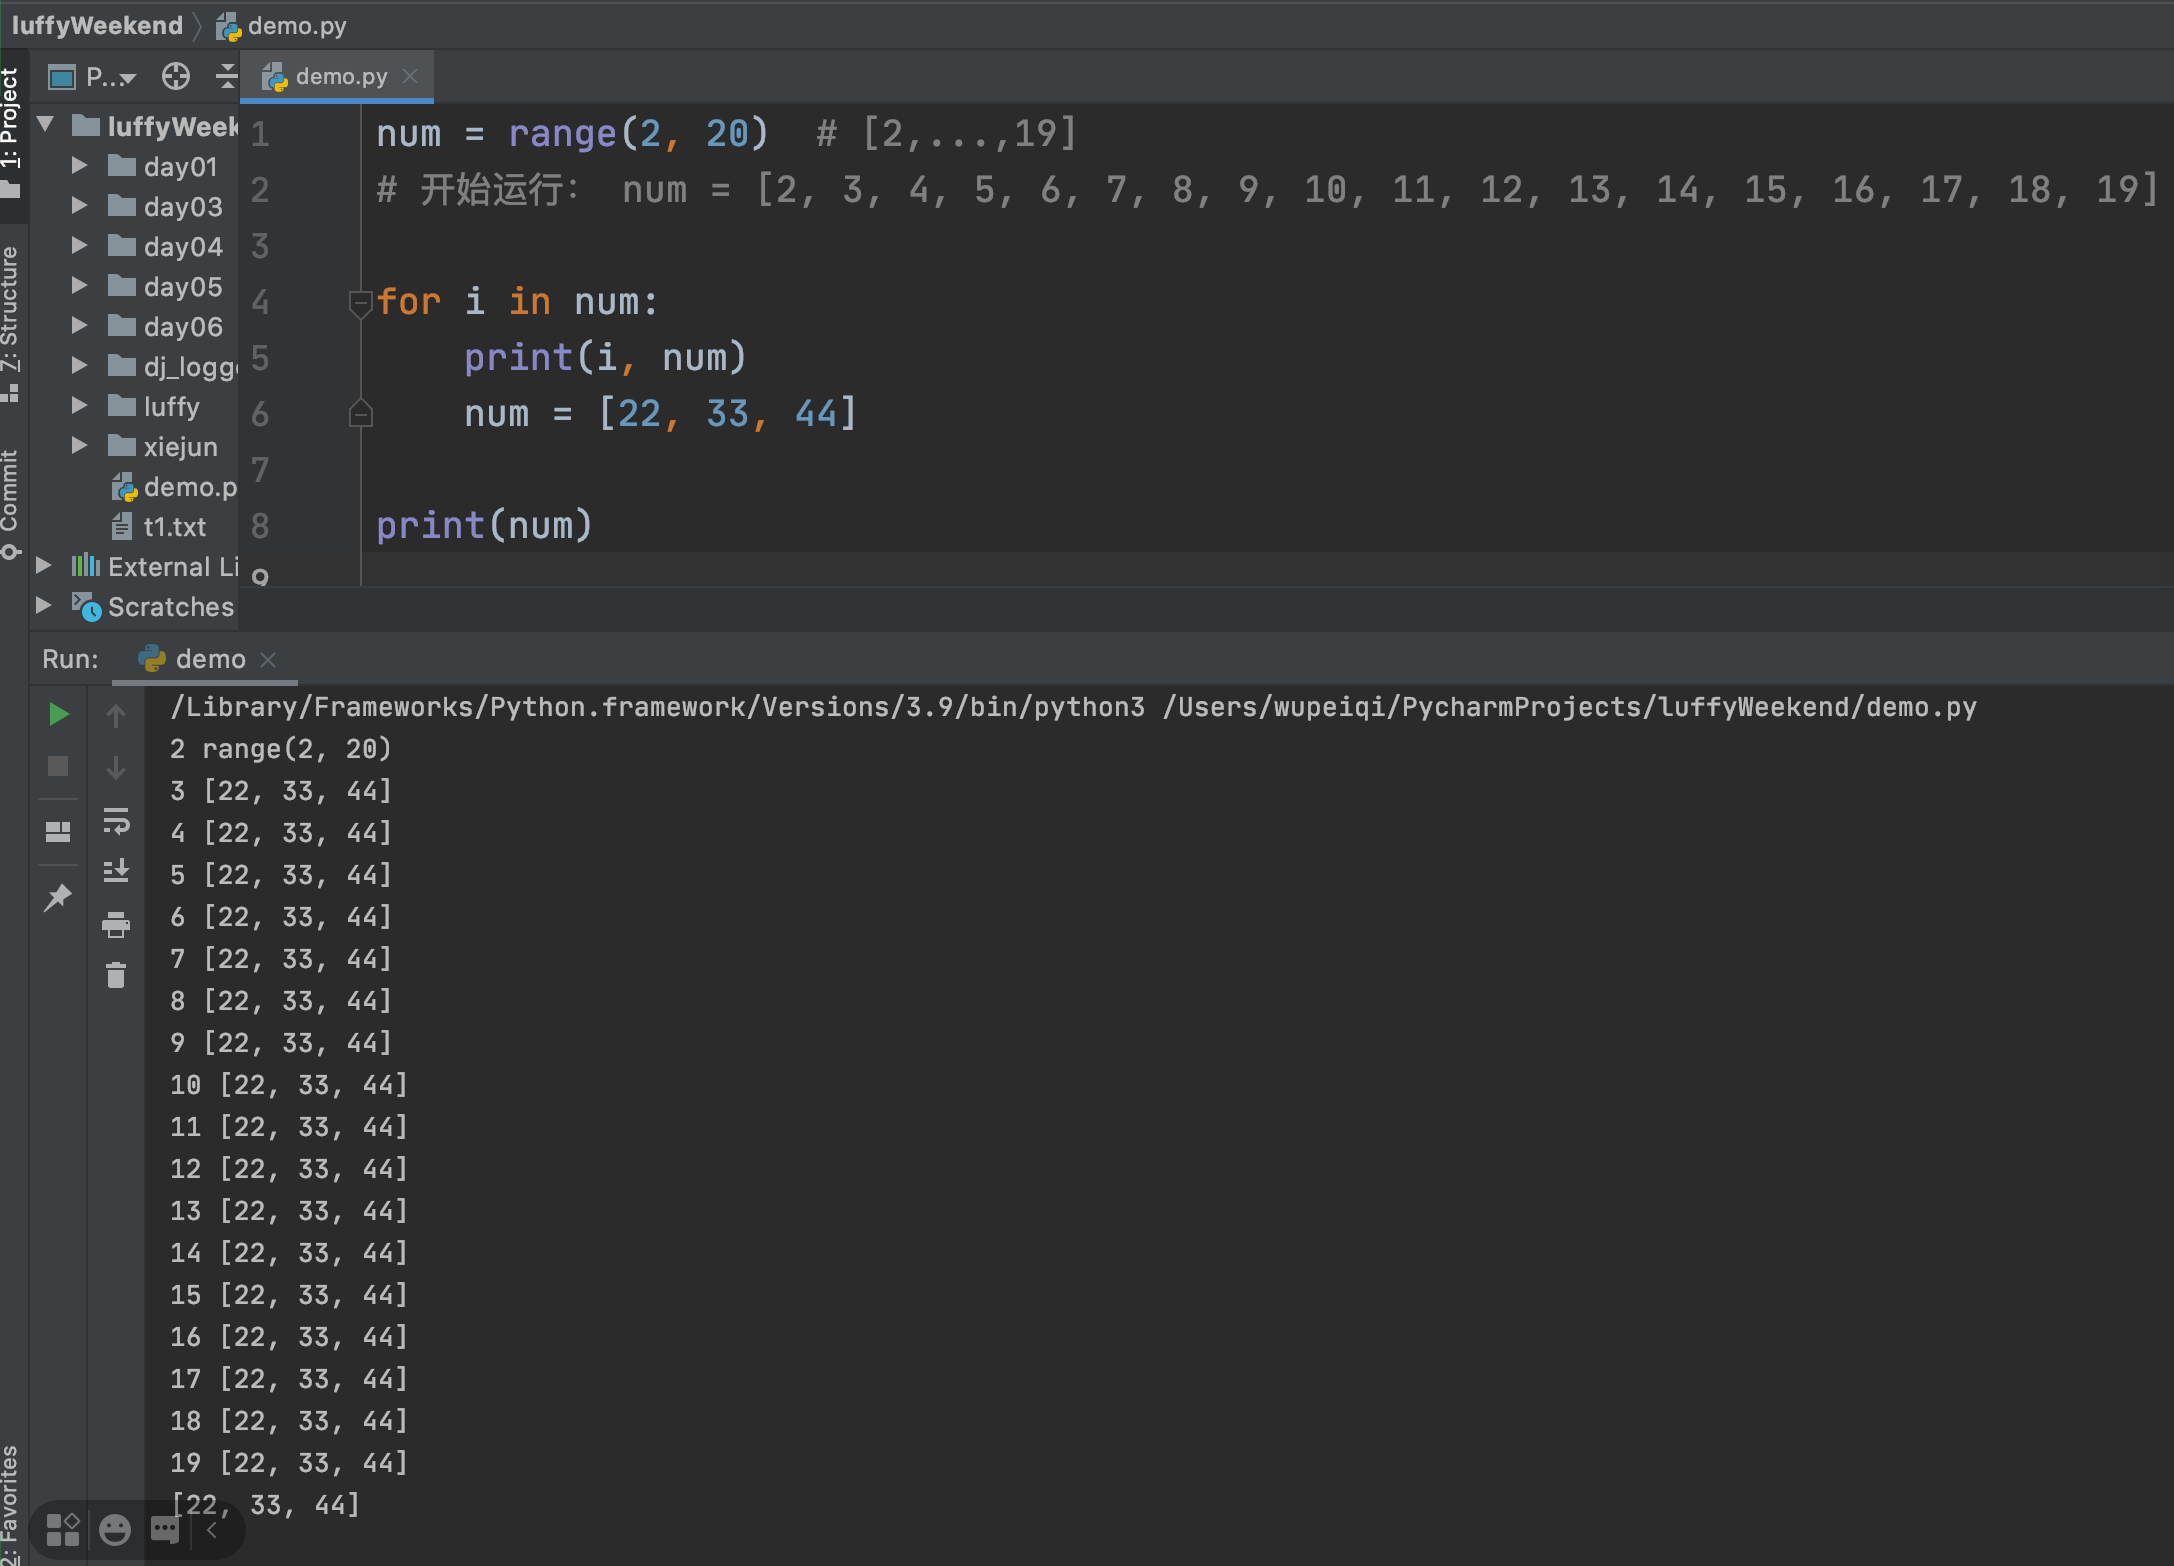The image size is (2174, 1566).
Task: Collapse the luffyWeekend root folder
Action: (x=45, y=125)
